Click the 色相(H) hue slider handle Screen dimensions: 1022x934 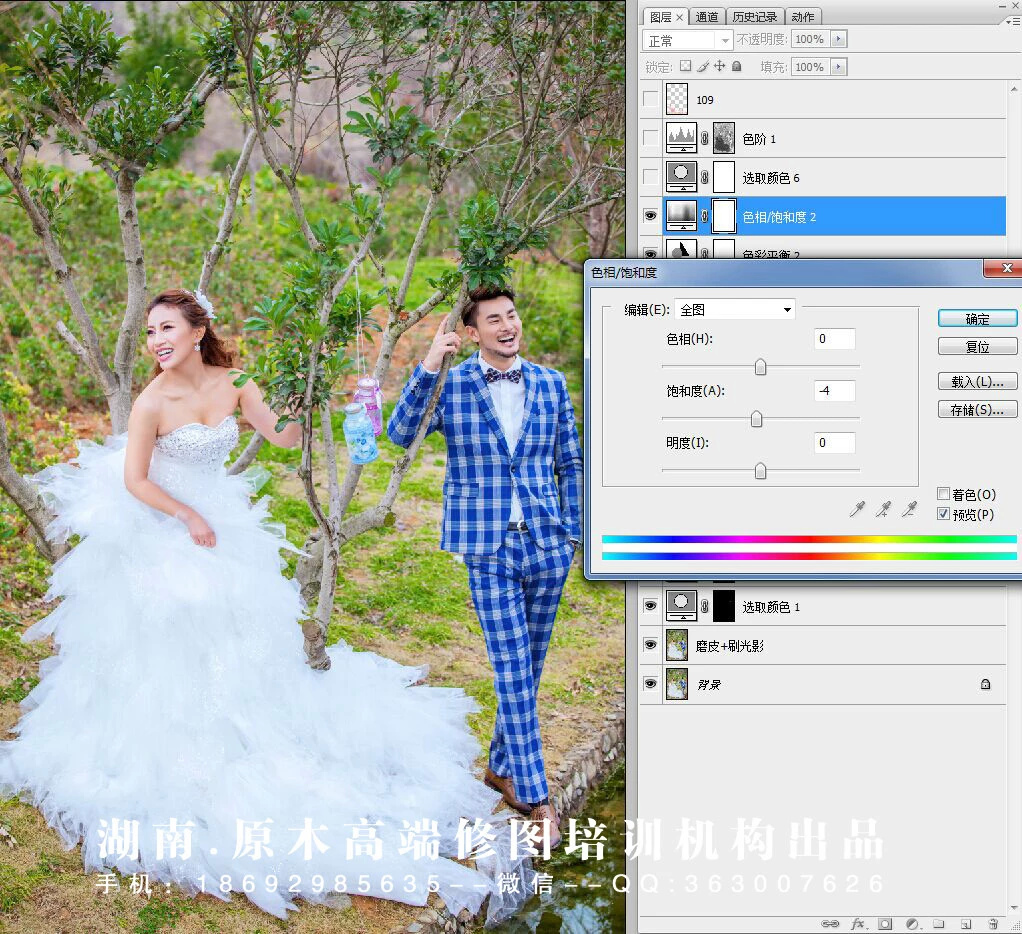click(760, 367)
